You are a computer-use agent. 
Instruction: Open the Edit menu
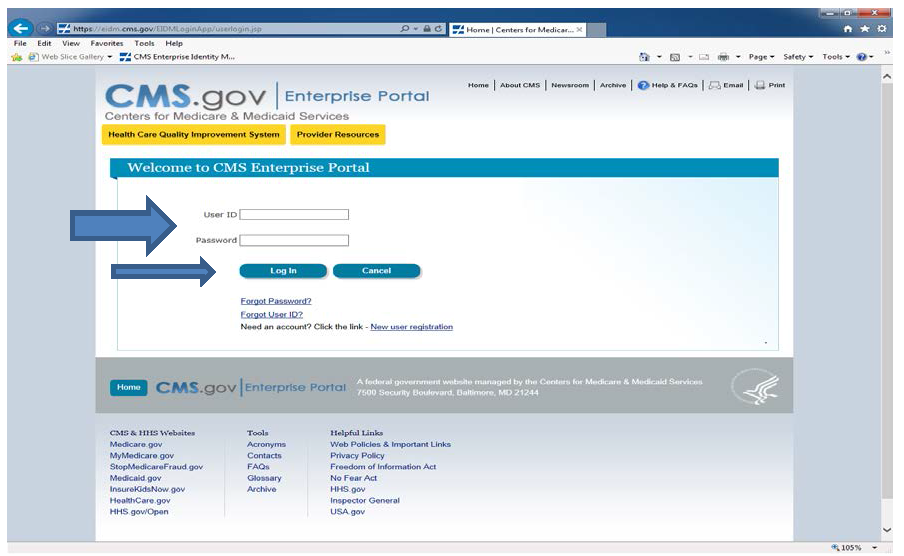(x=44, y=43)
